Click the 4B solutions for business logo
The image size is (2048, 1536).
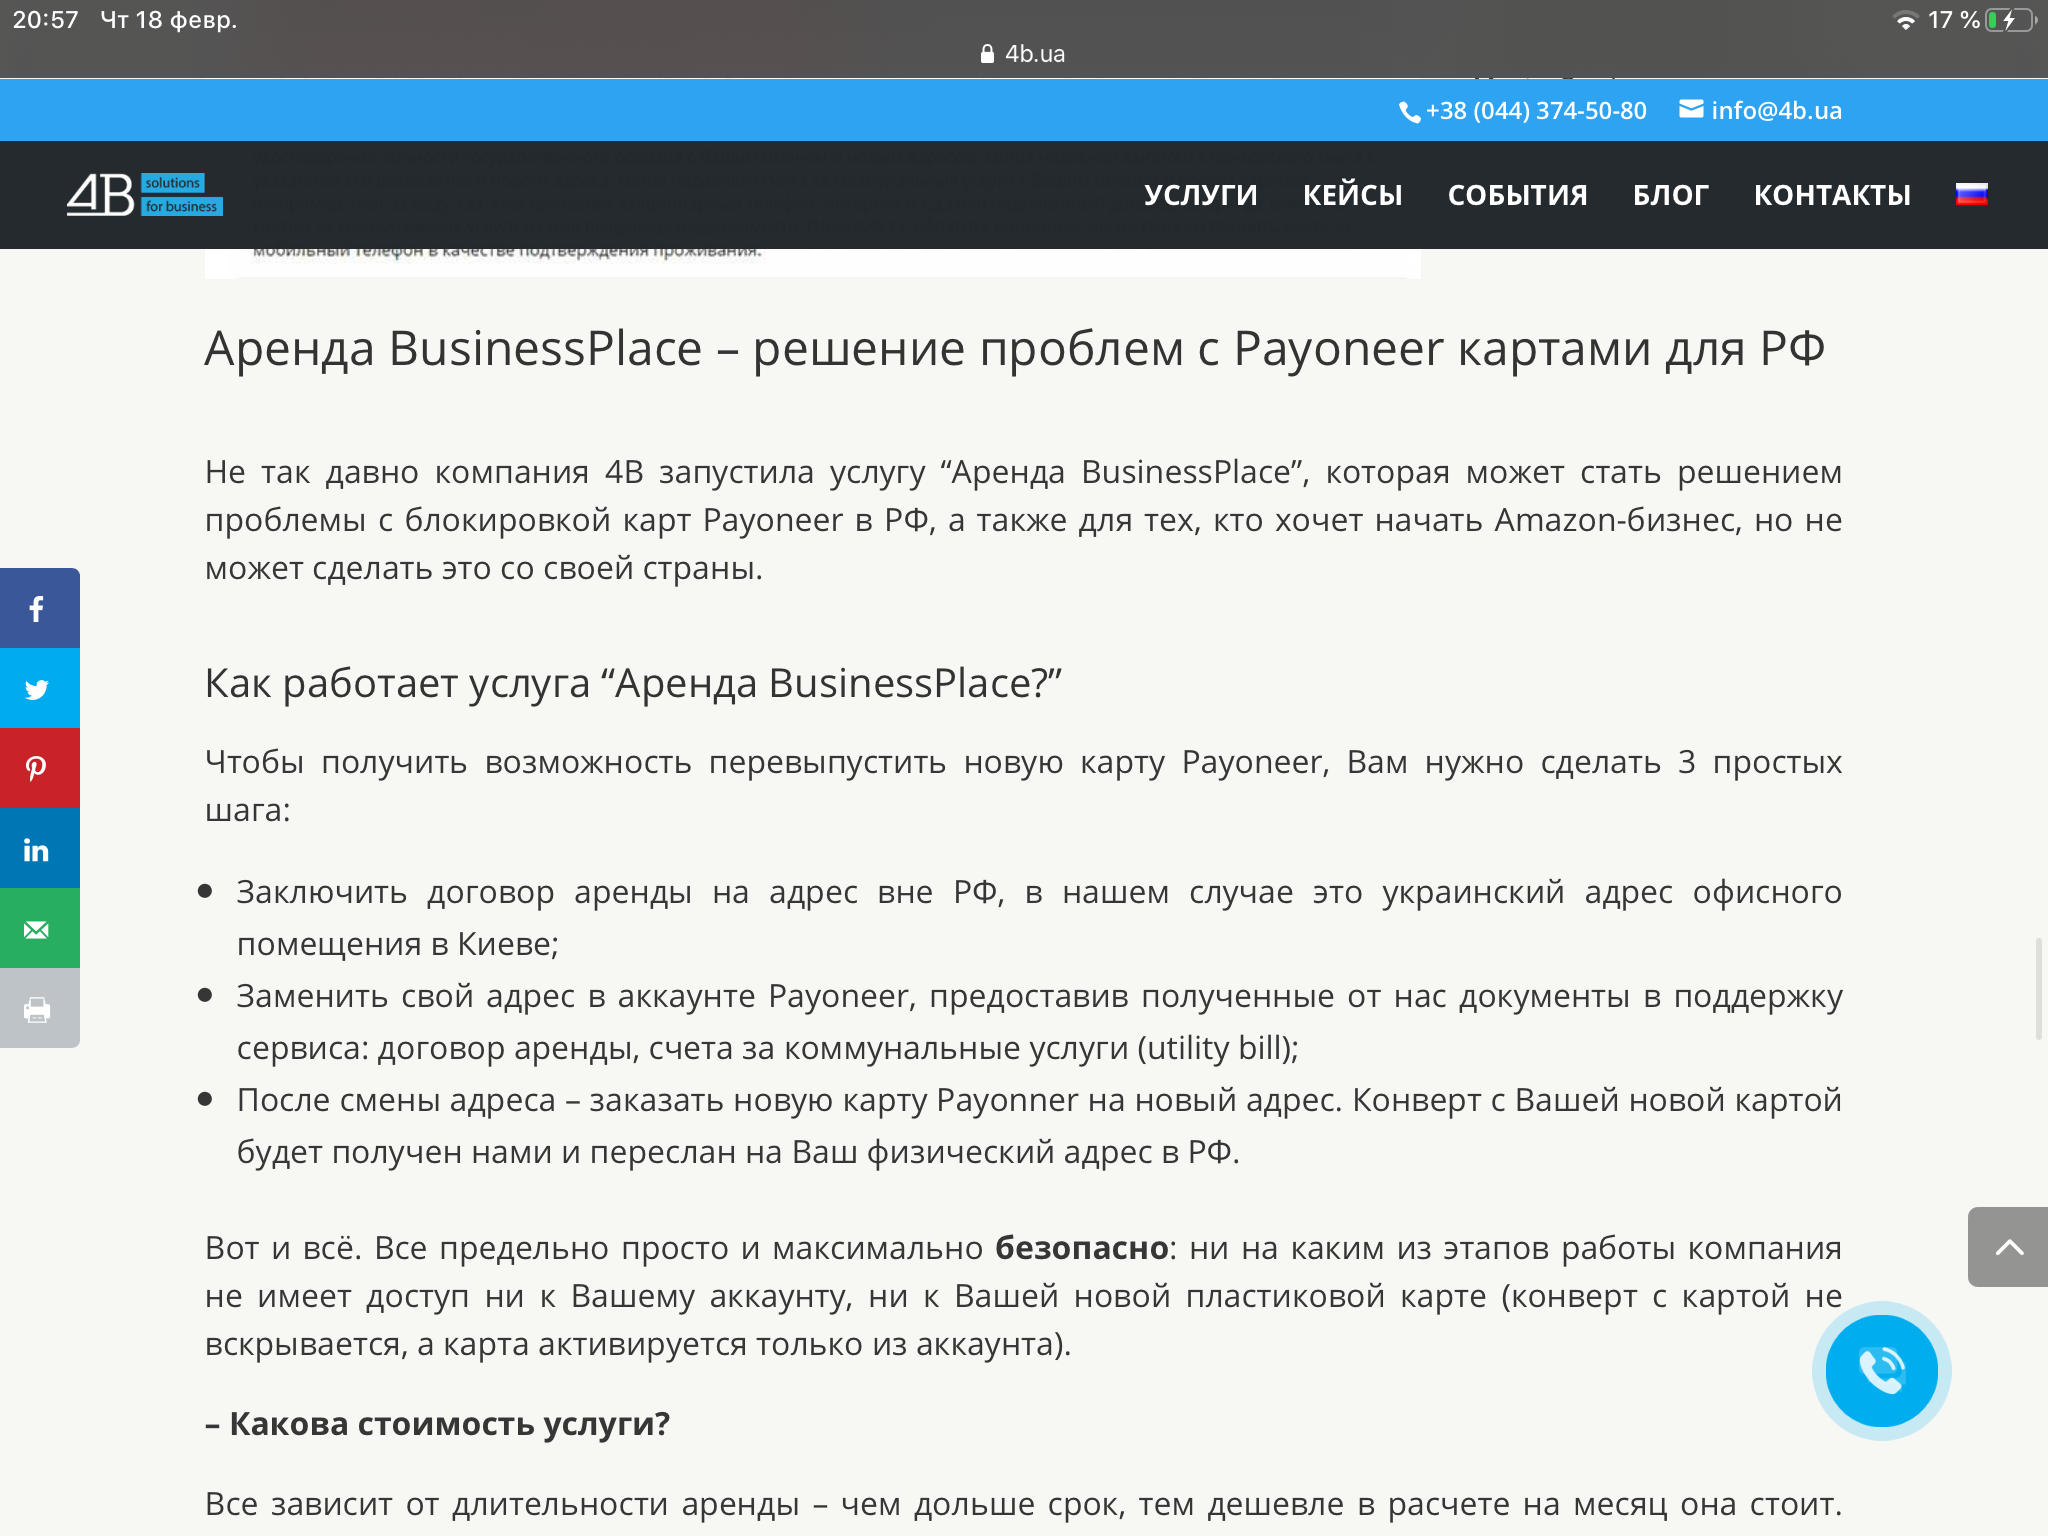click(x=144, y=195)
